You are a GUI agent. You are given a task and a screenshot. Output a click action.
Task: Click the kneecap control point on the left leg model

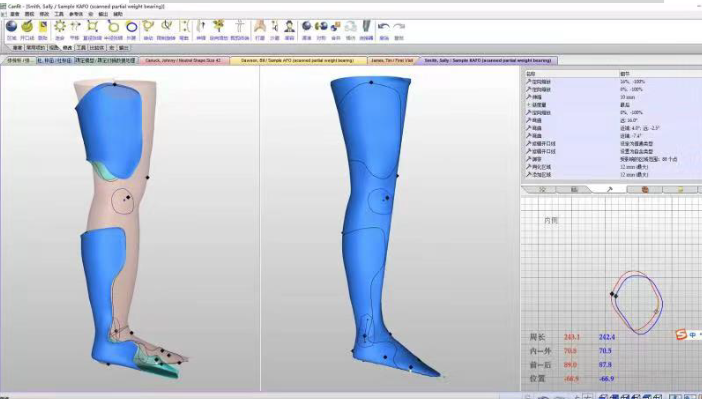[x=128, y=197]
